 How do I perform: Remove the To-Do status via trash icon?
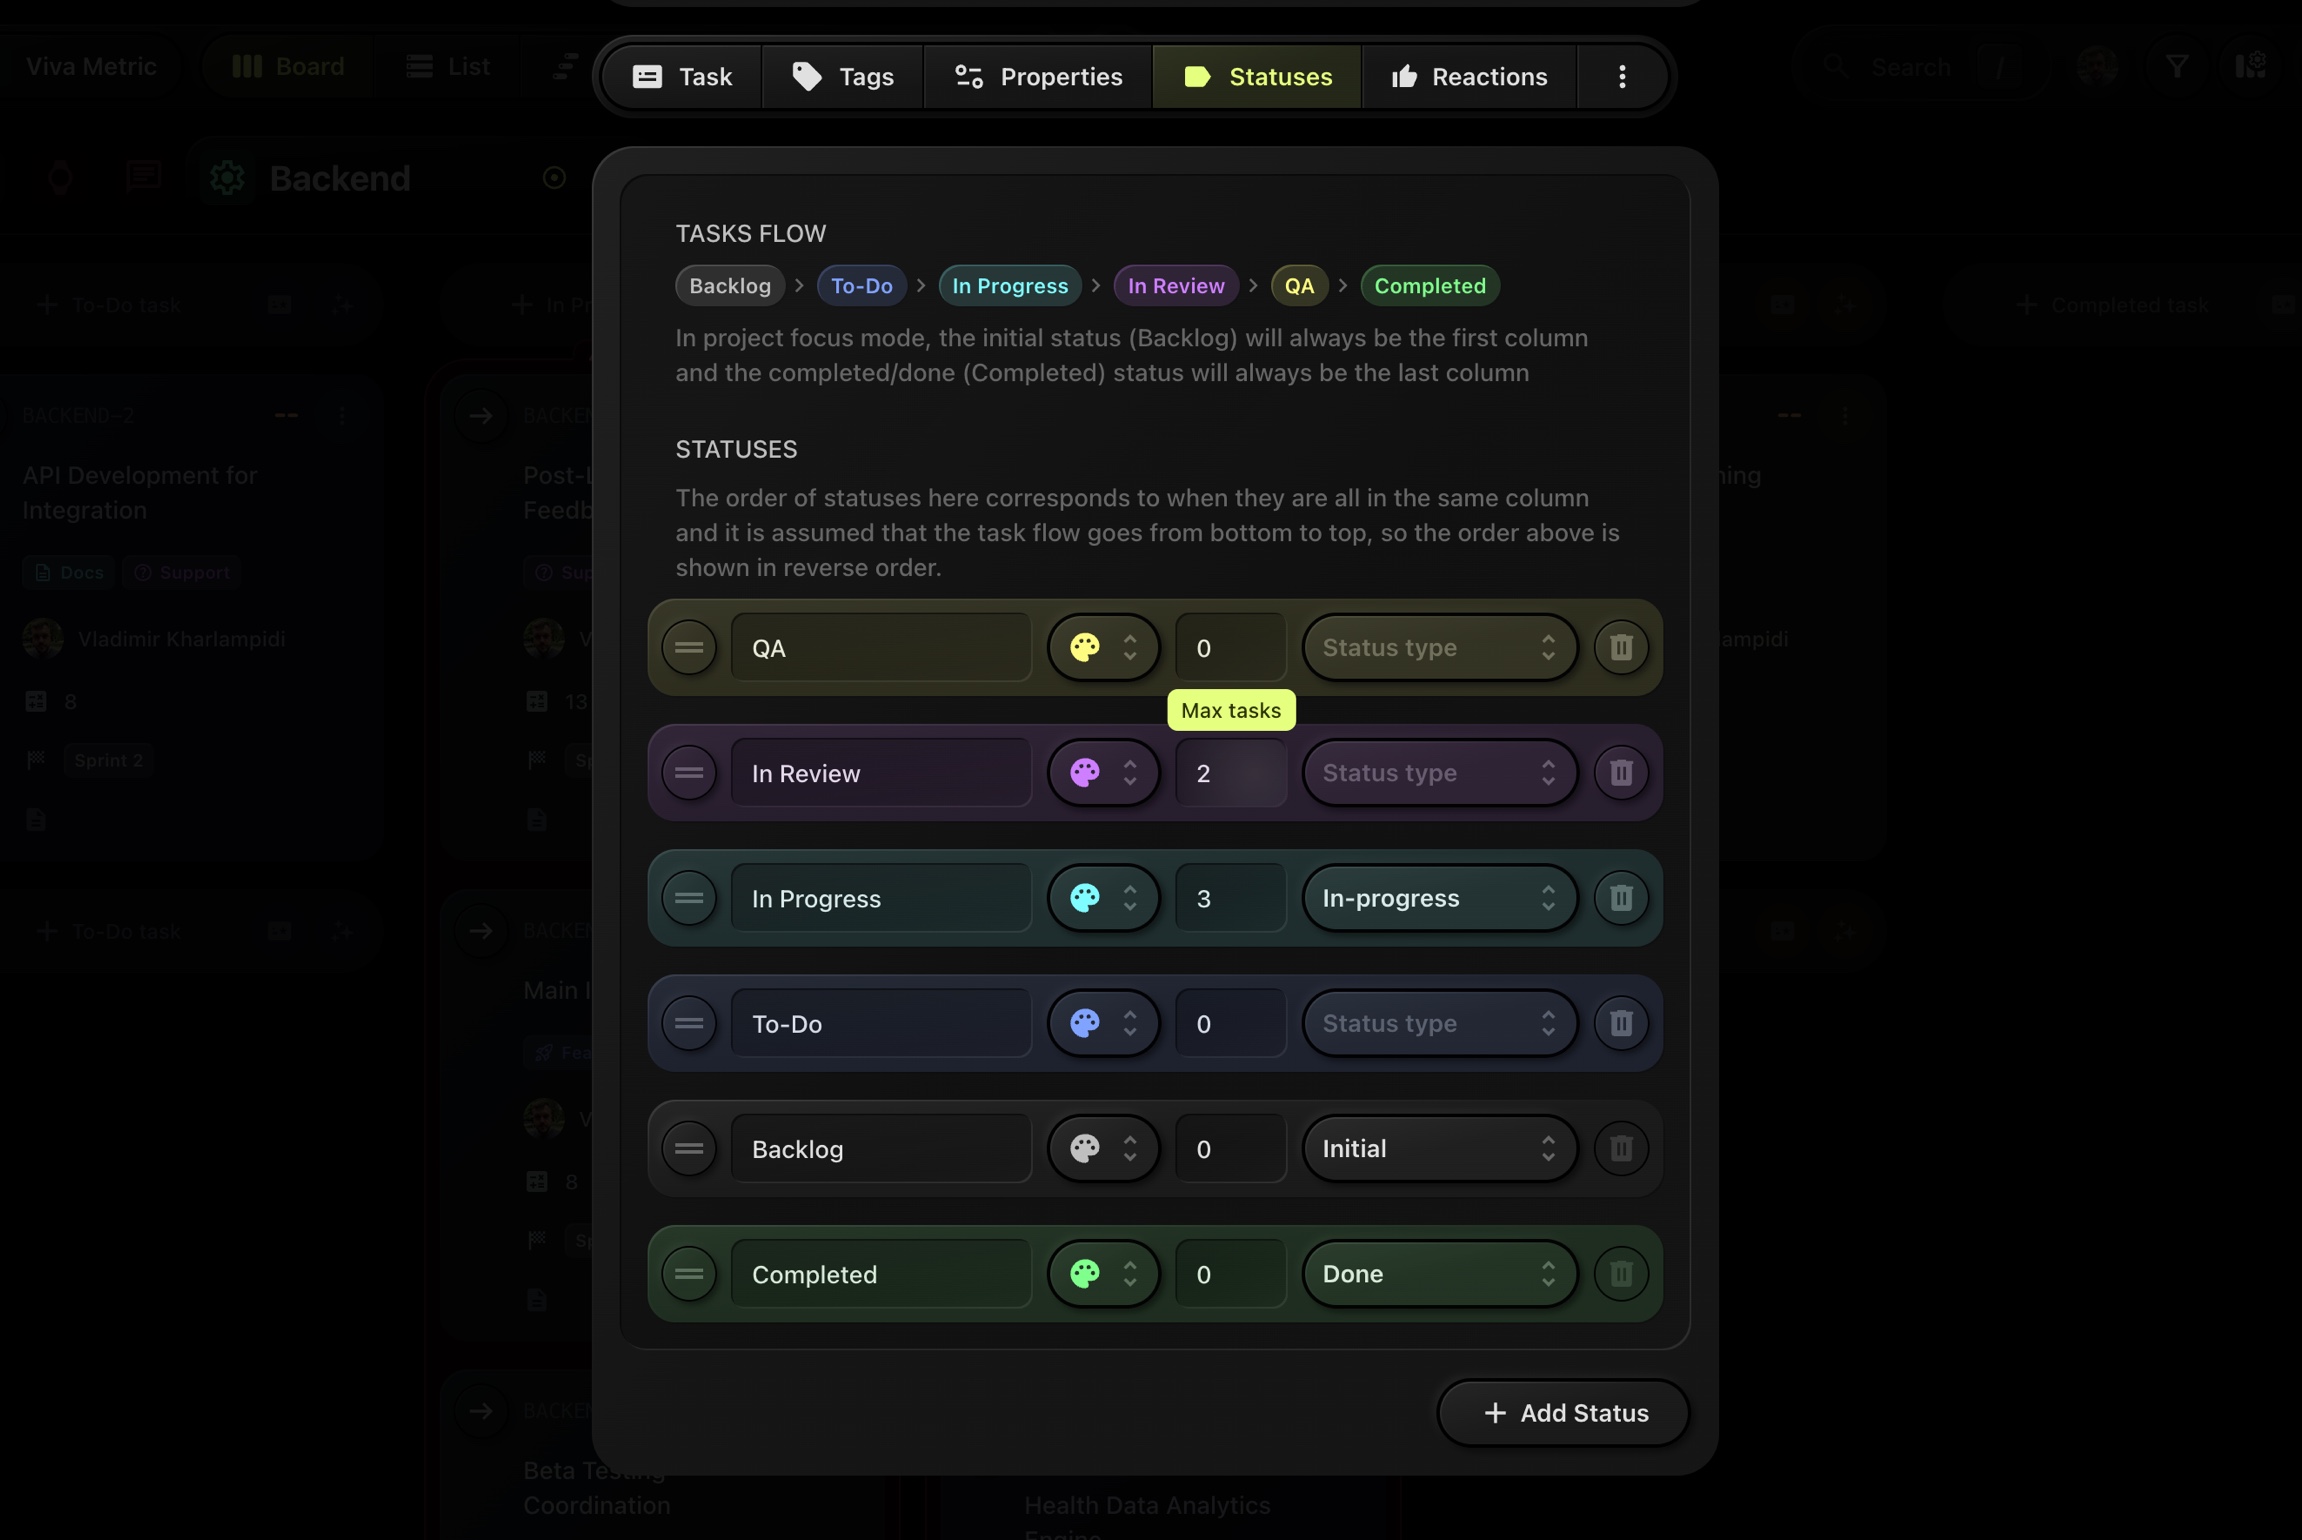pyautogui.click(x=1620, y=1023)
